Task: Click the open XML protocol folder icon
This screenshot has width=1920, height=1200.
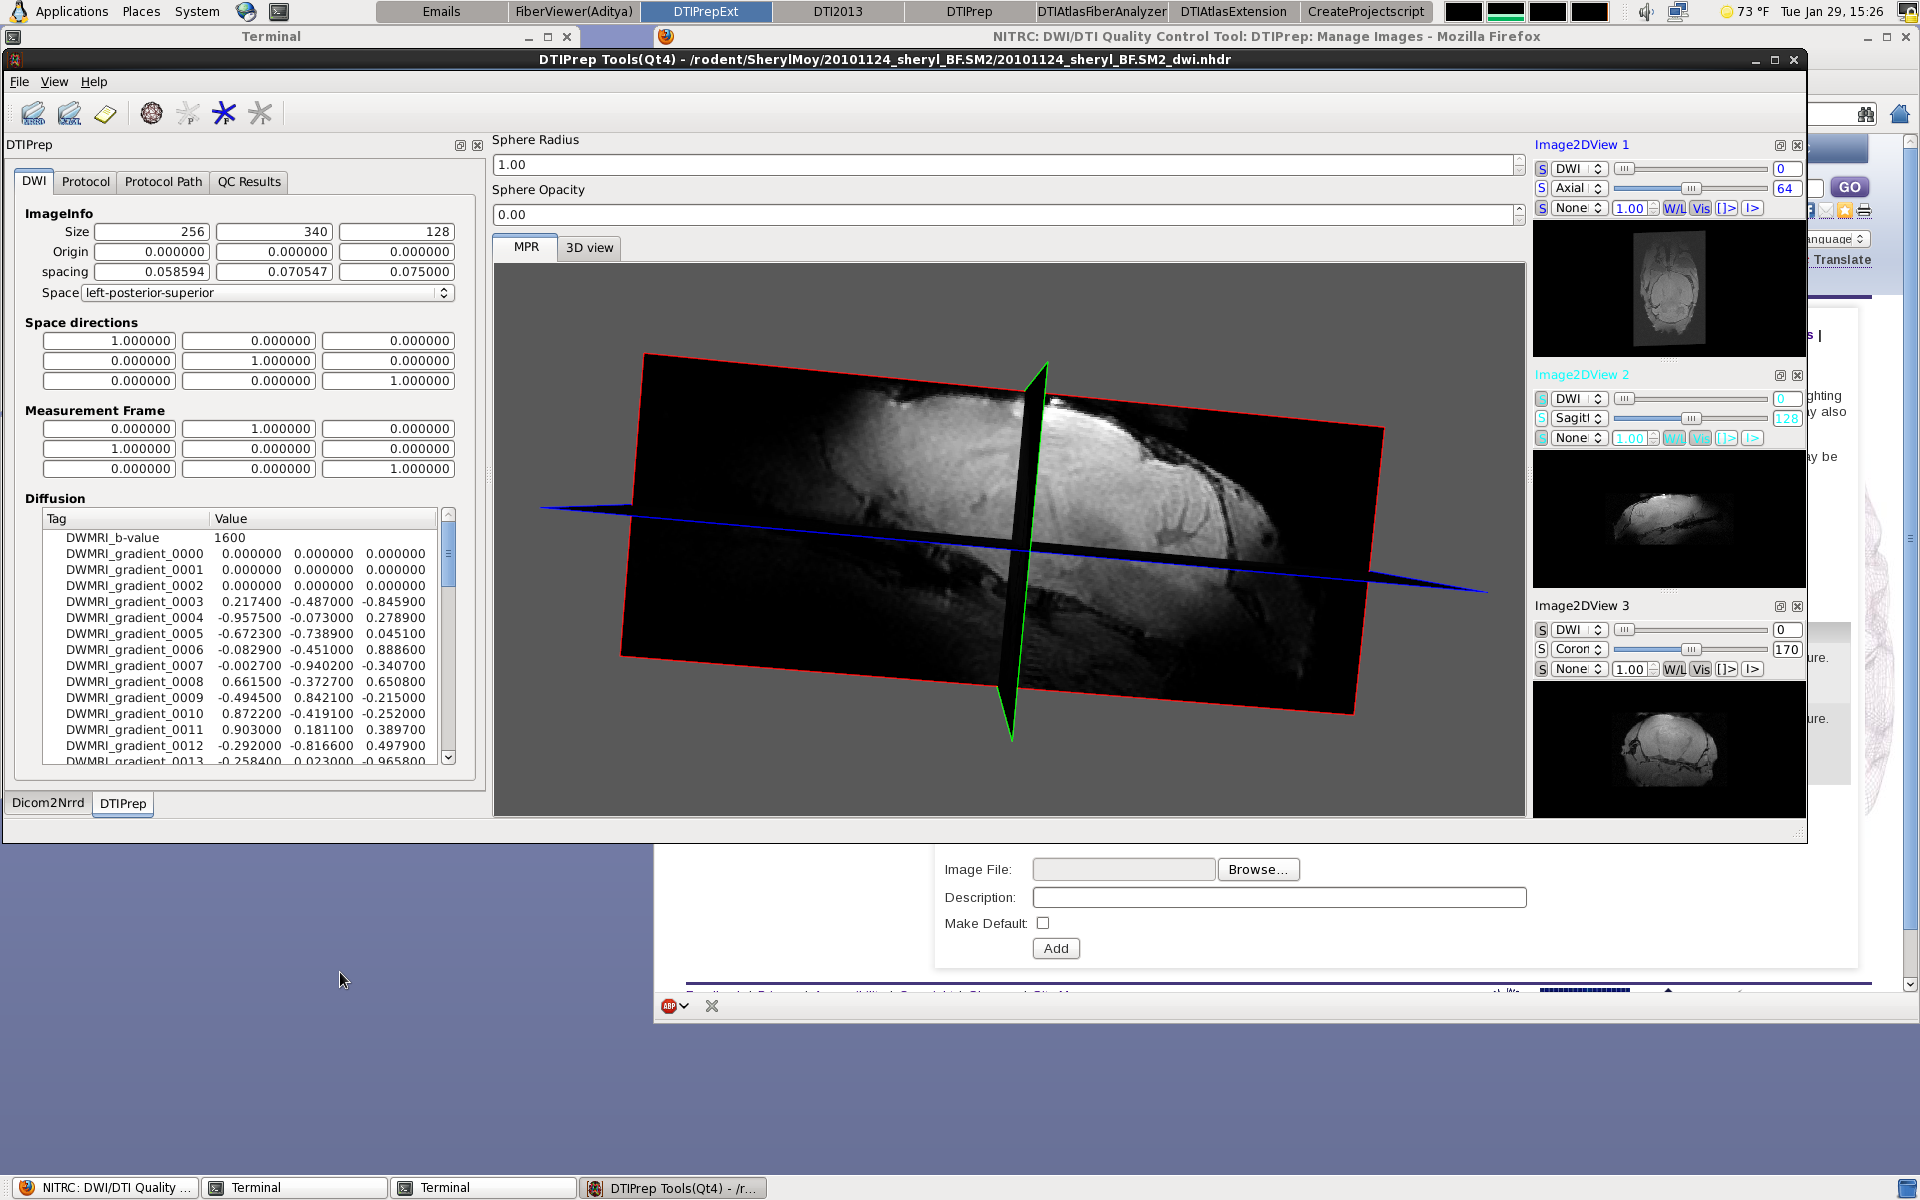Action: (69, 114)
